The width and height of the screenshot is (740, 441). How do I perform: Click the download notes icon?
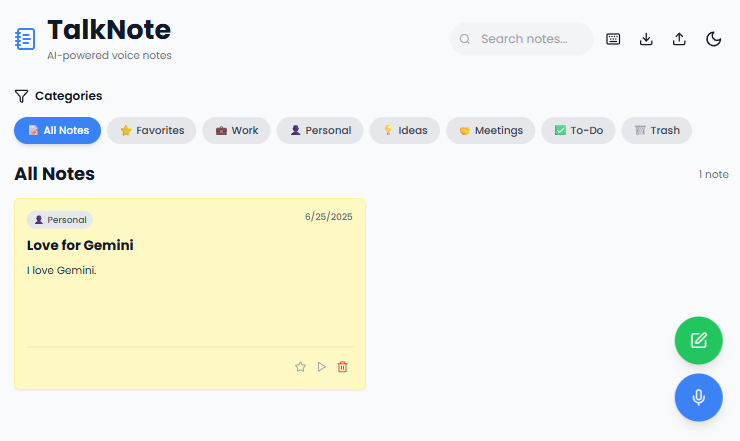[x=646, y=39]
